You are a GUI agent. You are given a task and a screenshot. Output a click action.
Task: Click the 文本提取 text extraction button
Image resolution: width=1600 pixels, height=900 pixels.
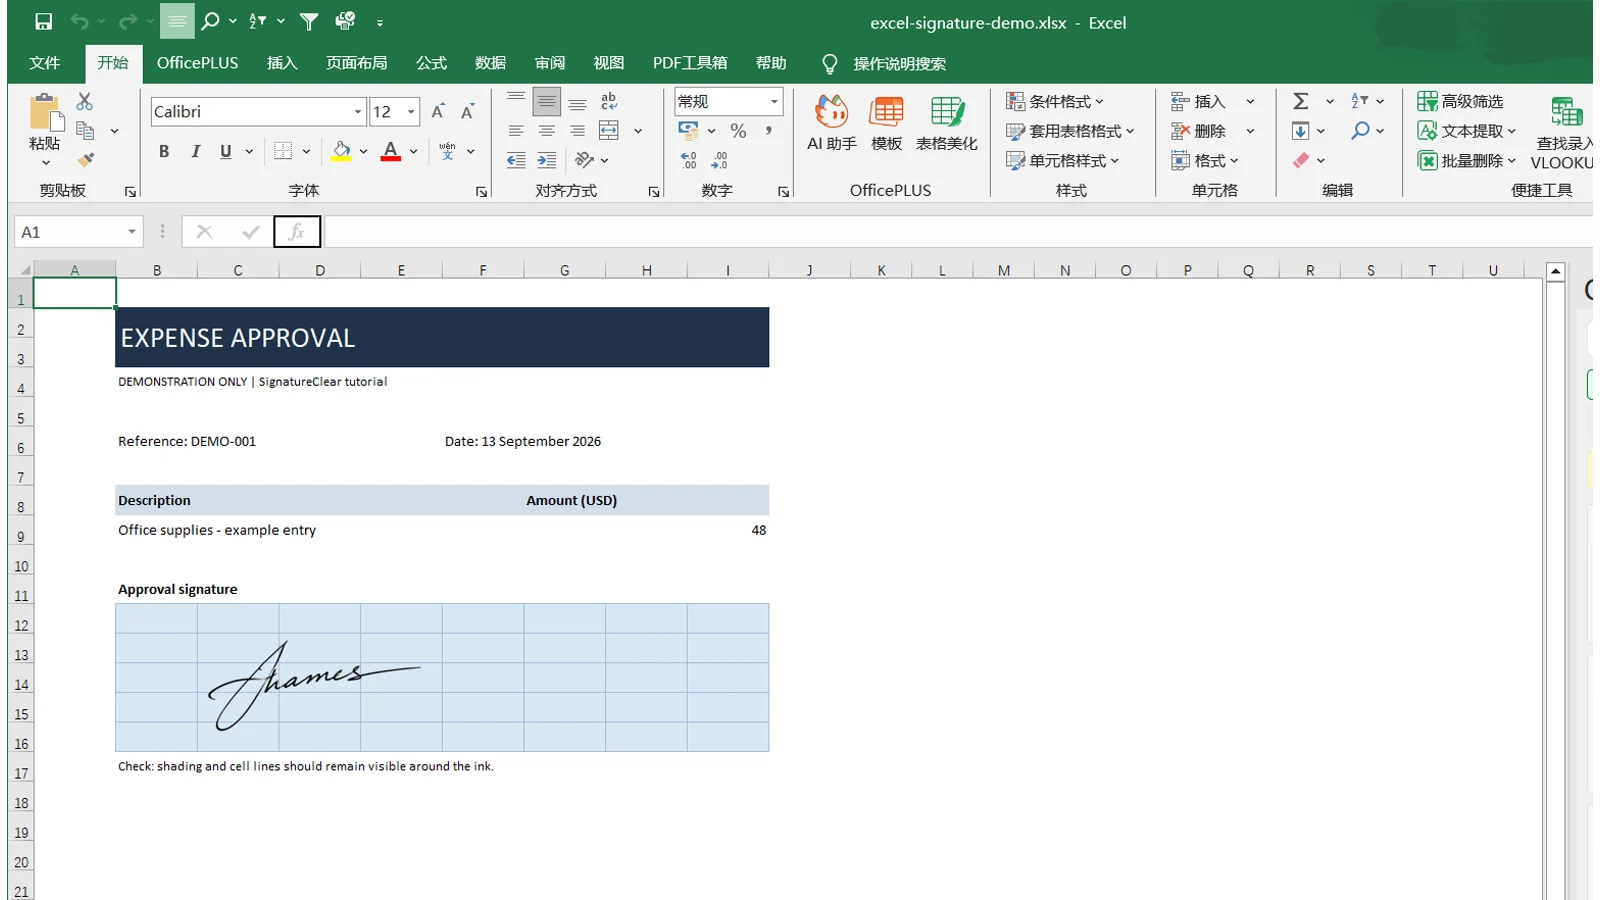(1467, 131)
